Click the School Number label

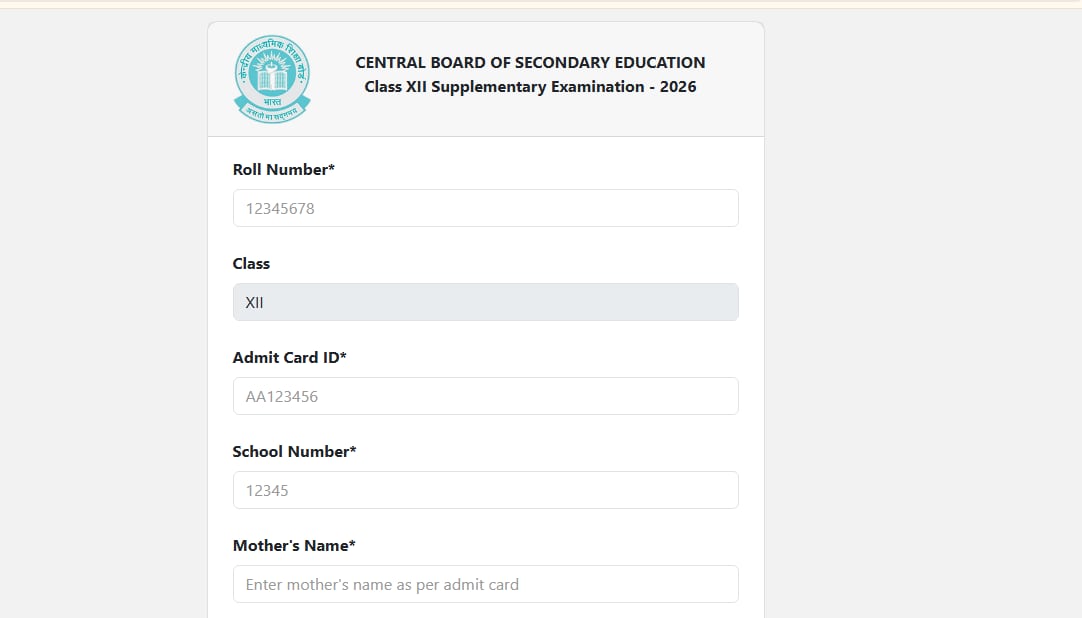pyautogui.click(x=294, y=452)
